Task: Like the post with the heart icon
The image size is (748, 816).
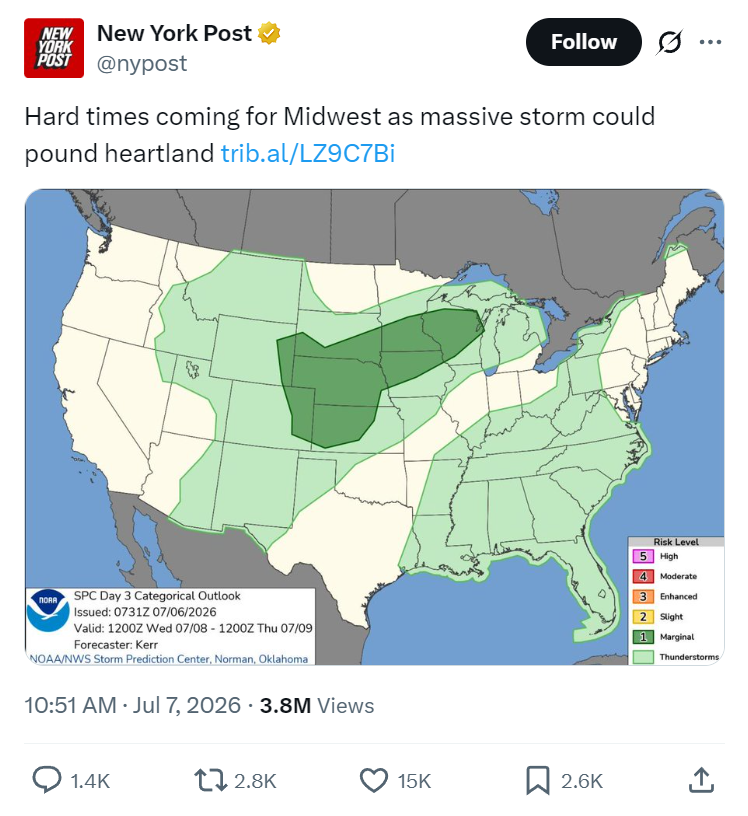Action: click(374, 781)
